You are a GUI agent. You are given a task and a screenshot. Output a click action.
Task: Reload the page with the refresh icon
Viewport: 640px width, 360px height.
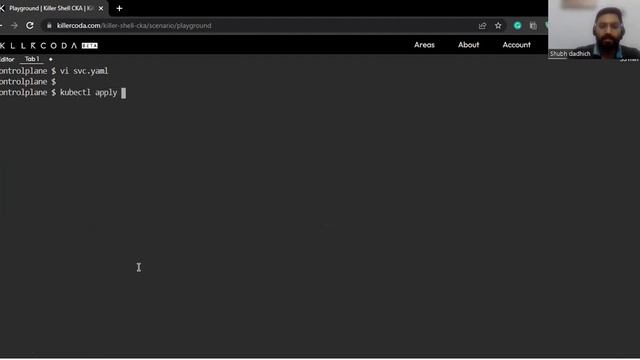[30, 25]
